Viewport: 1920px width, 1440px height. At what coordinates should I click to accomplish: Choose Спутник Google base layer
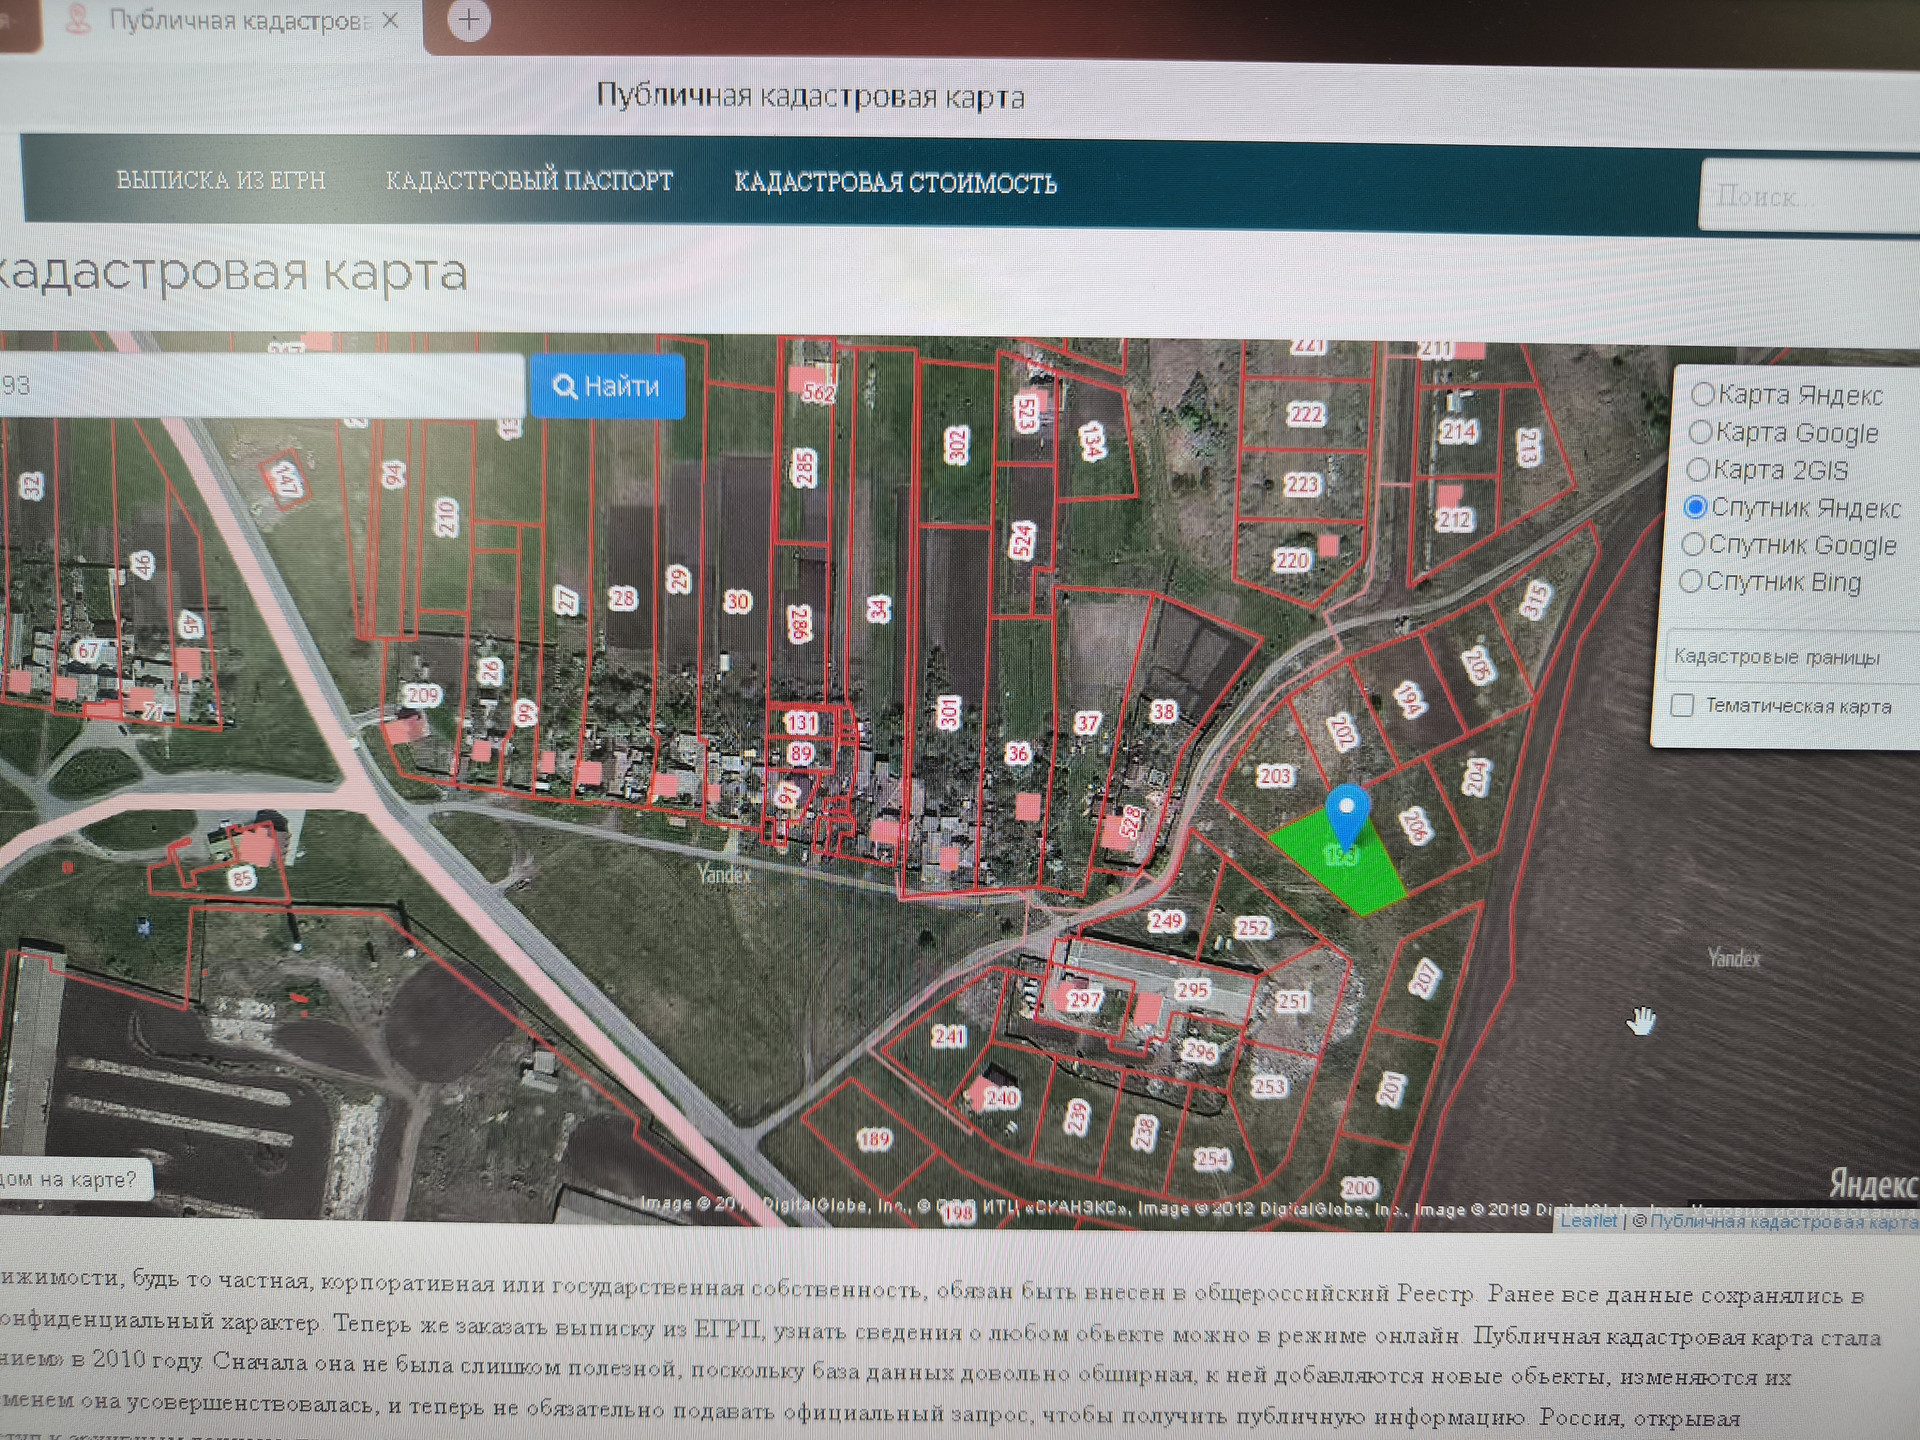(1693, 544)
